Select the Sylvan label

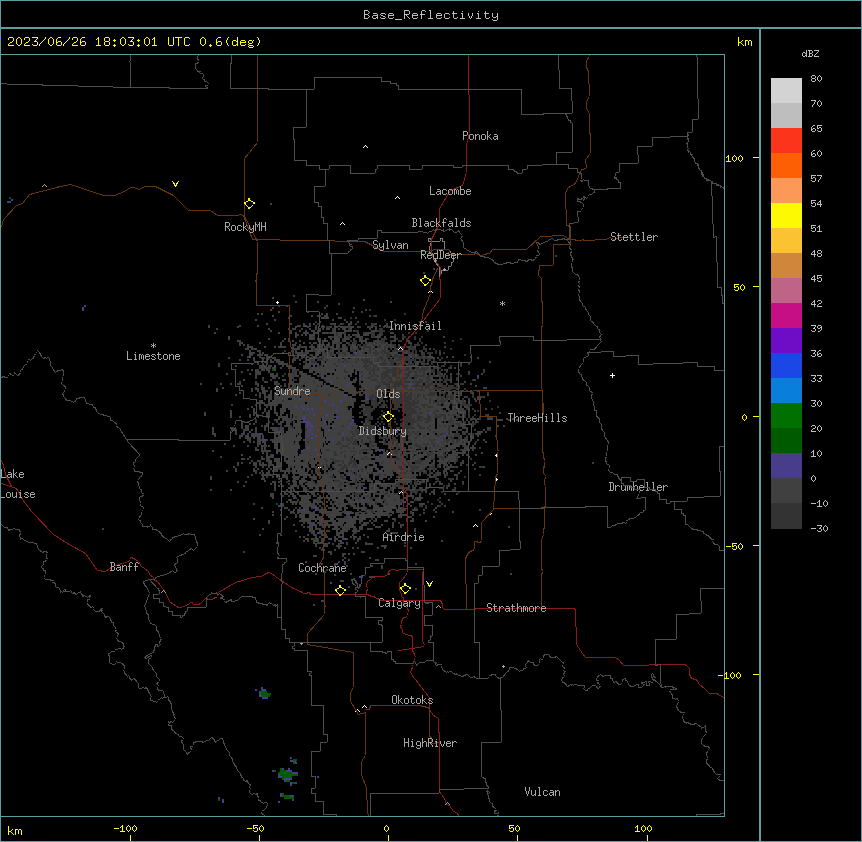[390, 245]
